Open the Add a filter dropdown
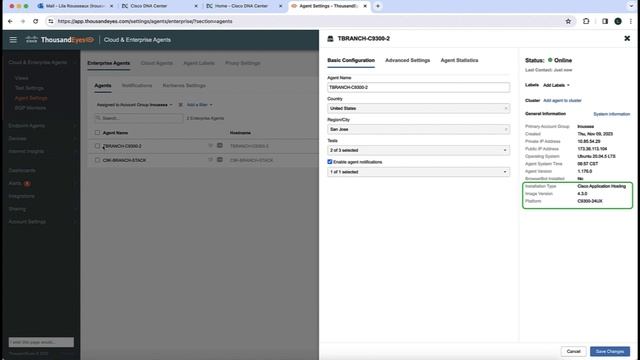640x360 pixels. [x=199, y=105]
